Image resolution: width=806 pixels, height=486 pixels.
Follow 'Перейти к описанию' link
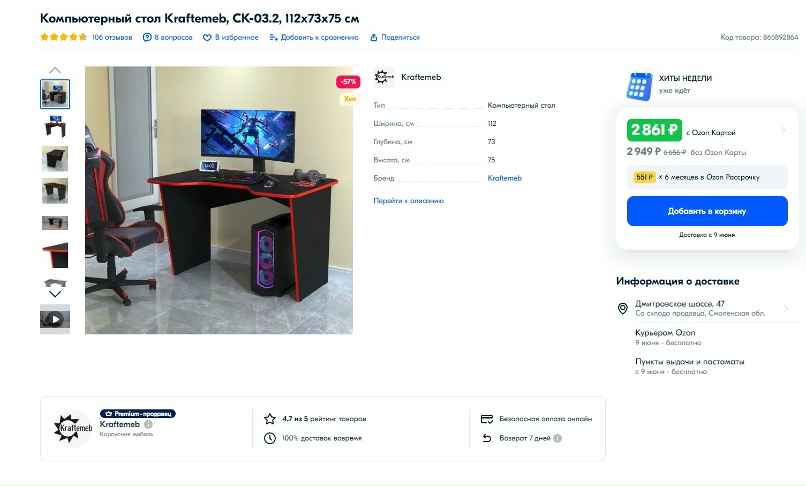(408, 201)
